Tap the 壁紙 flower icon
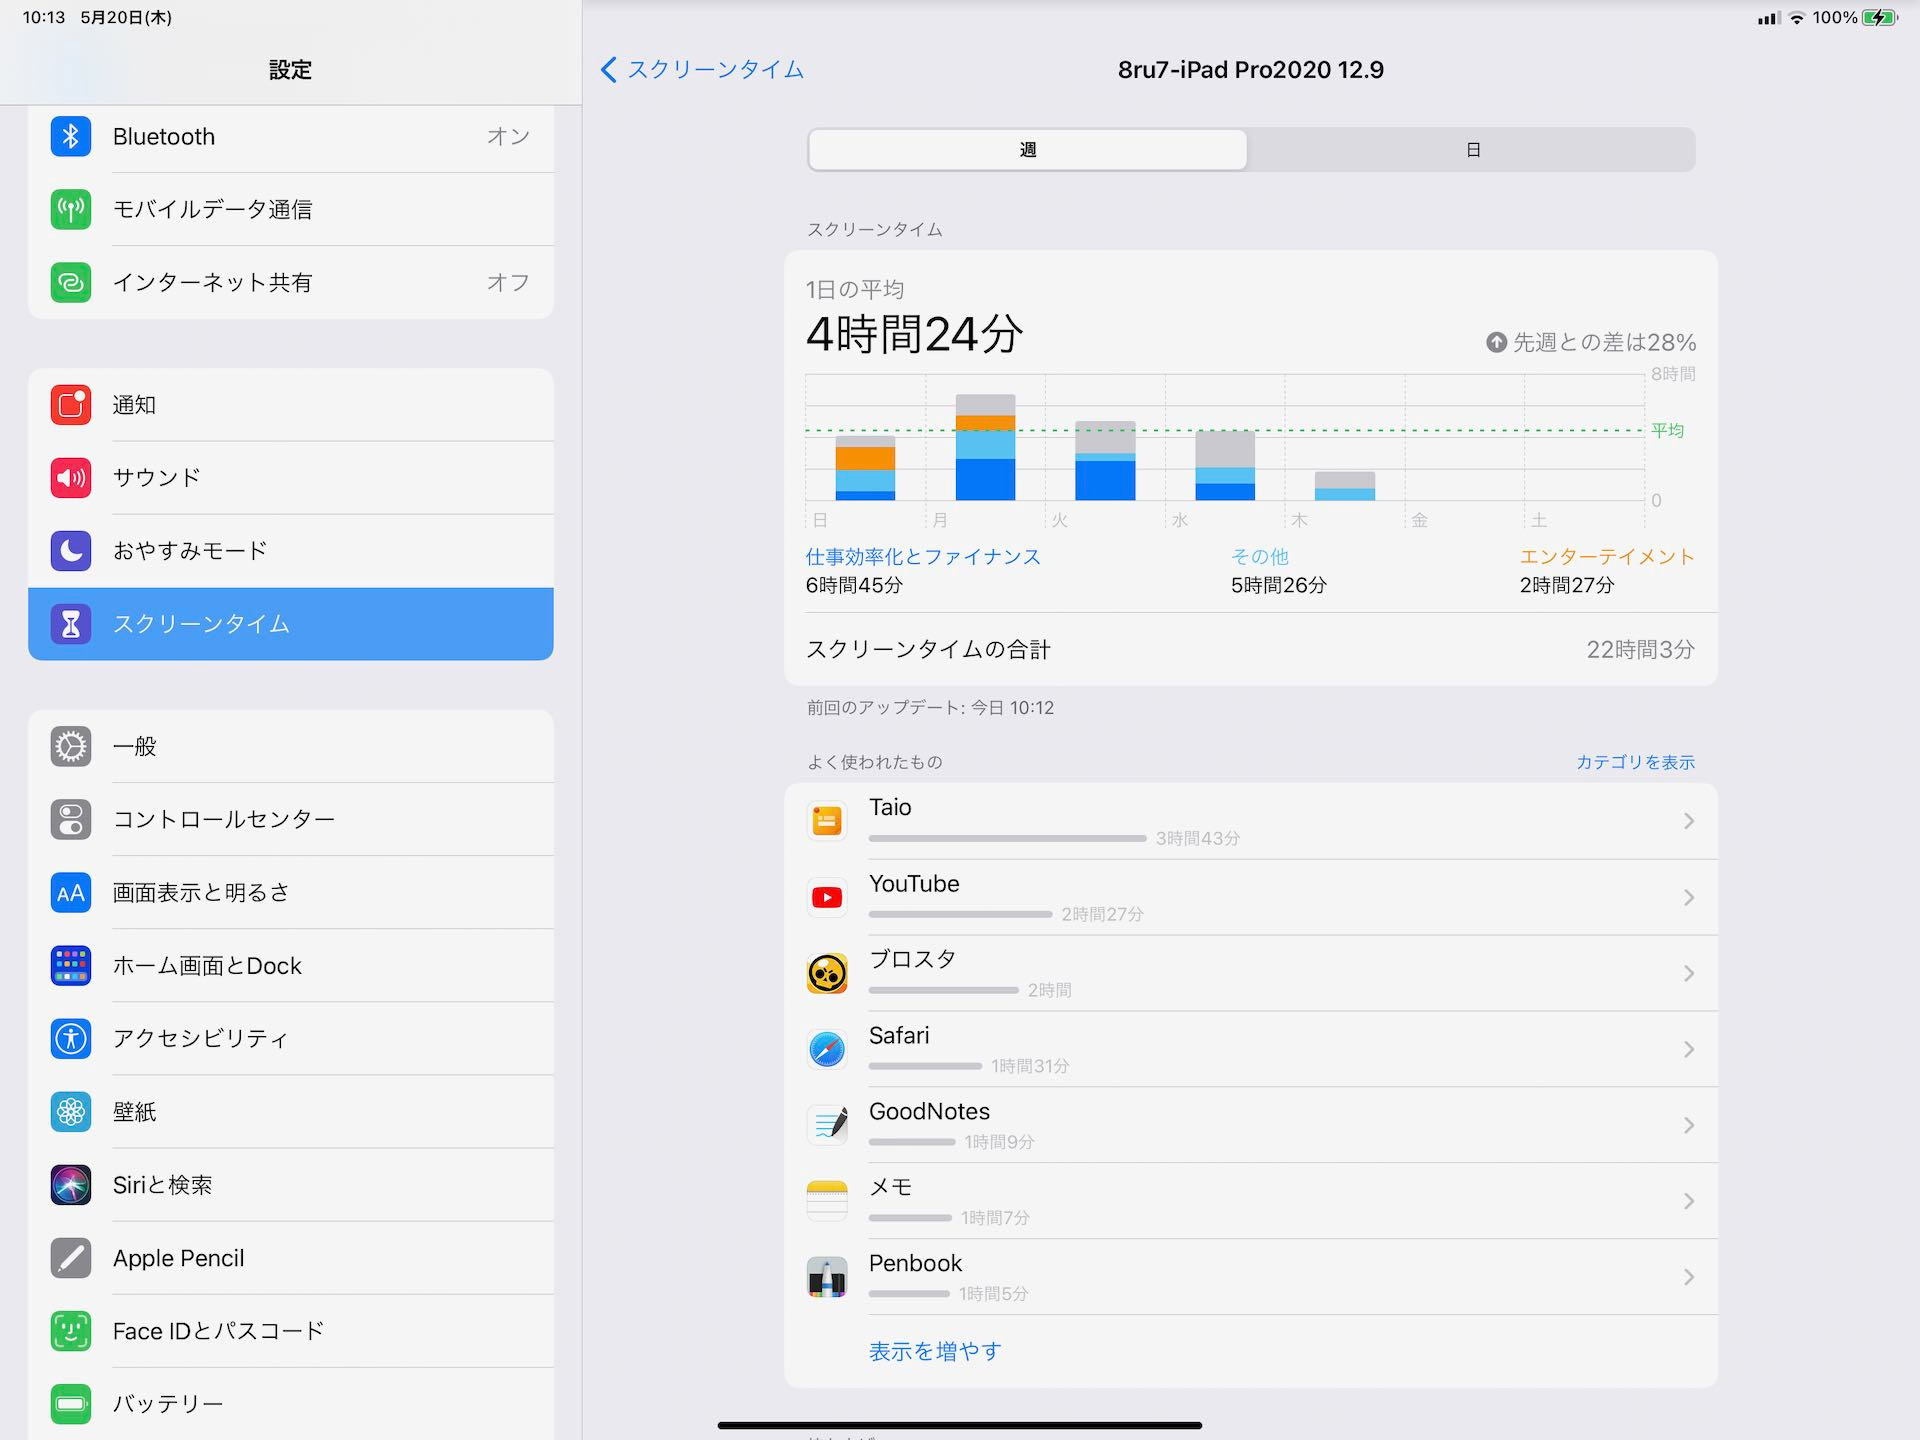Viewport: 1920px width, 1440px height. [71, 1111]
